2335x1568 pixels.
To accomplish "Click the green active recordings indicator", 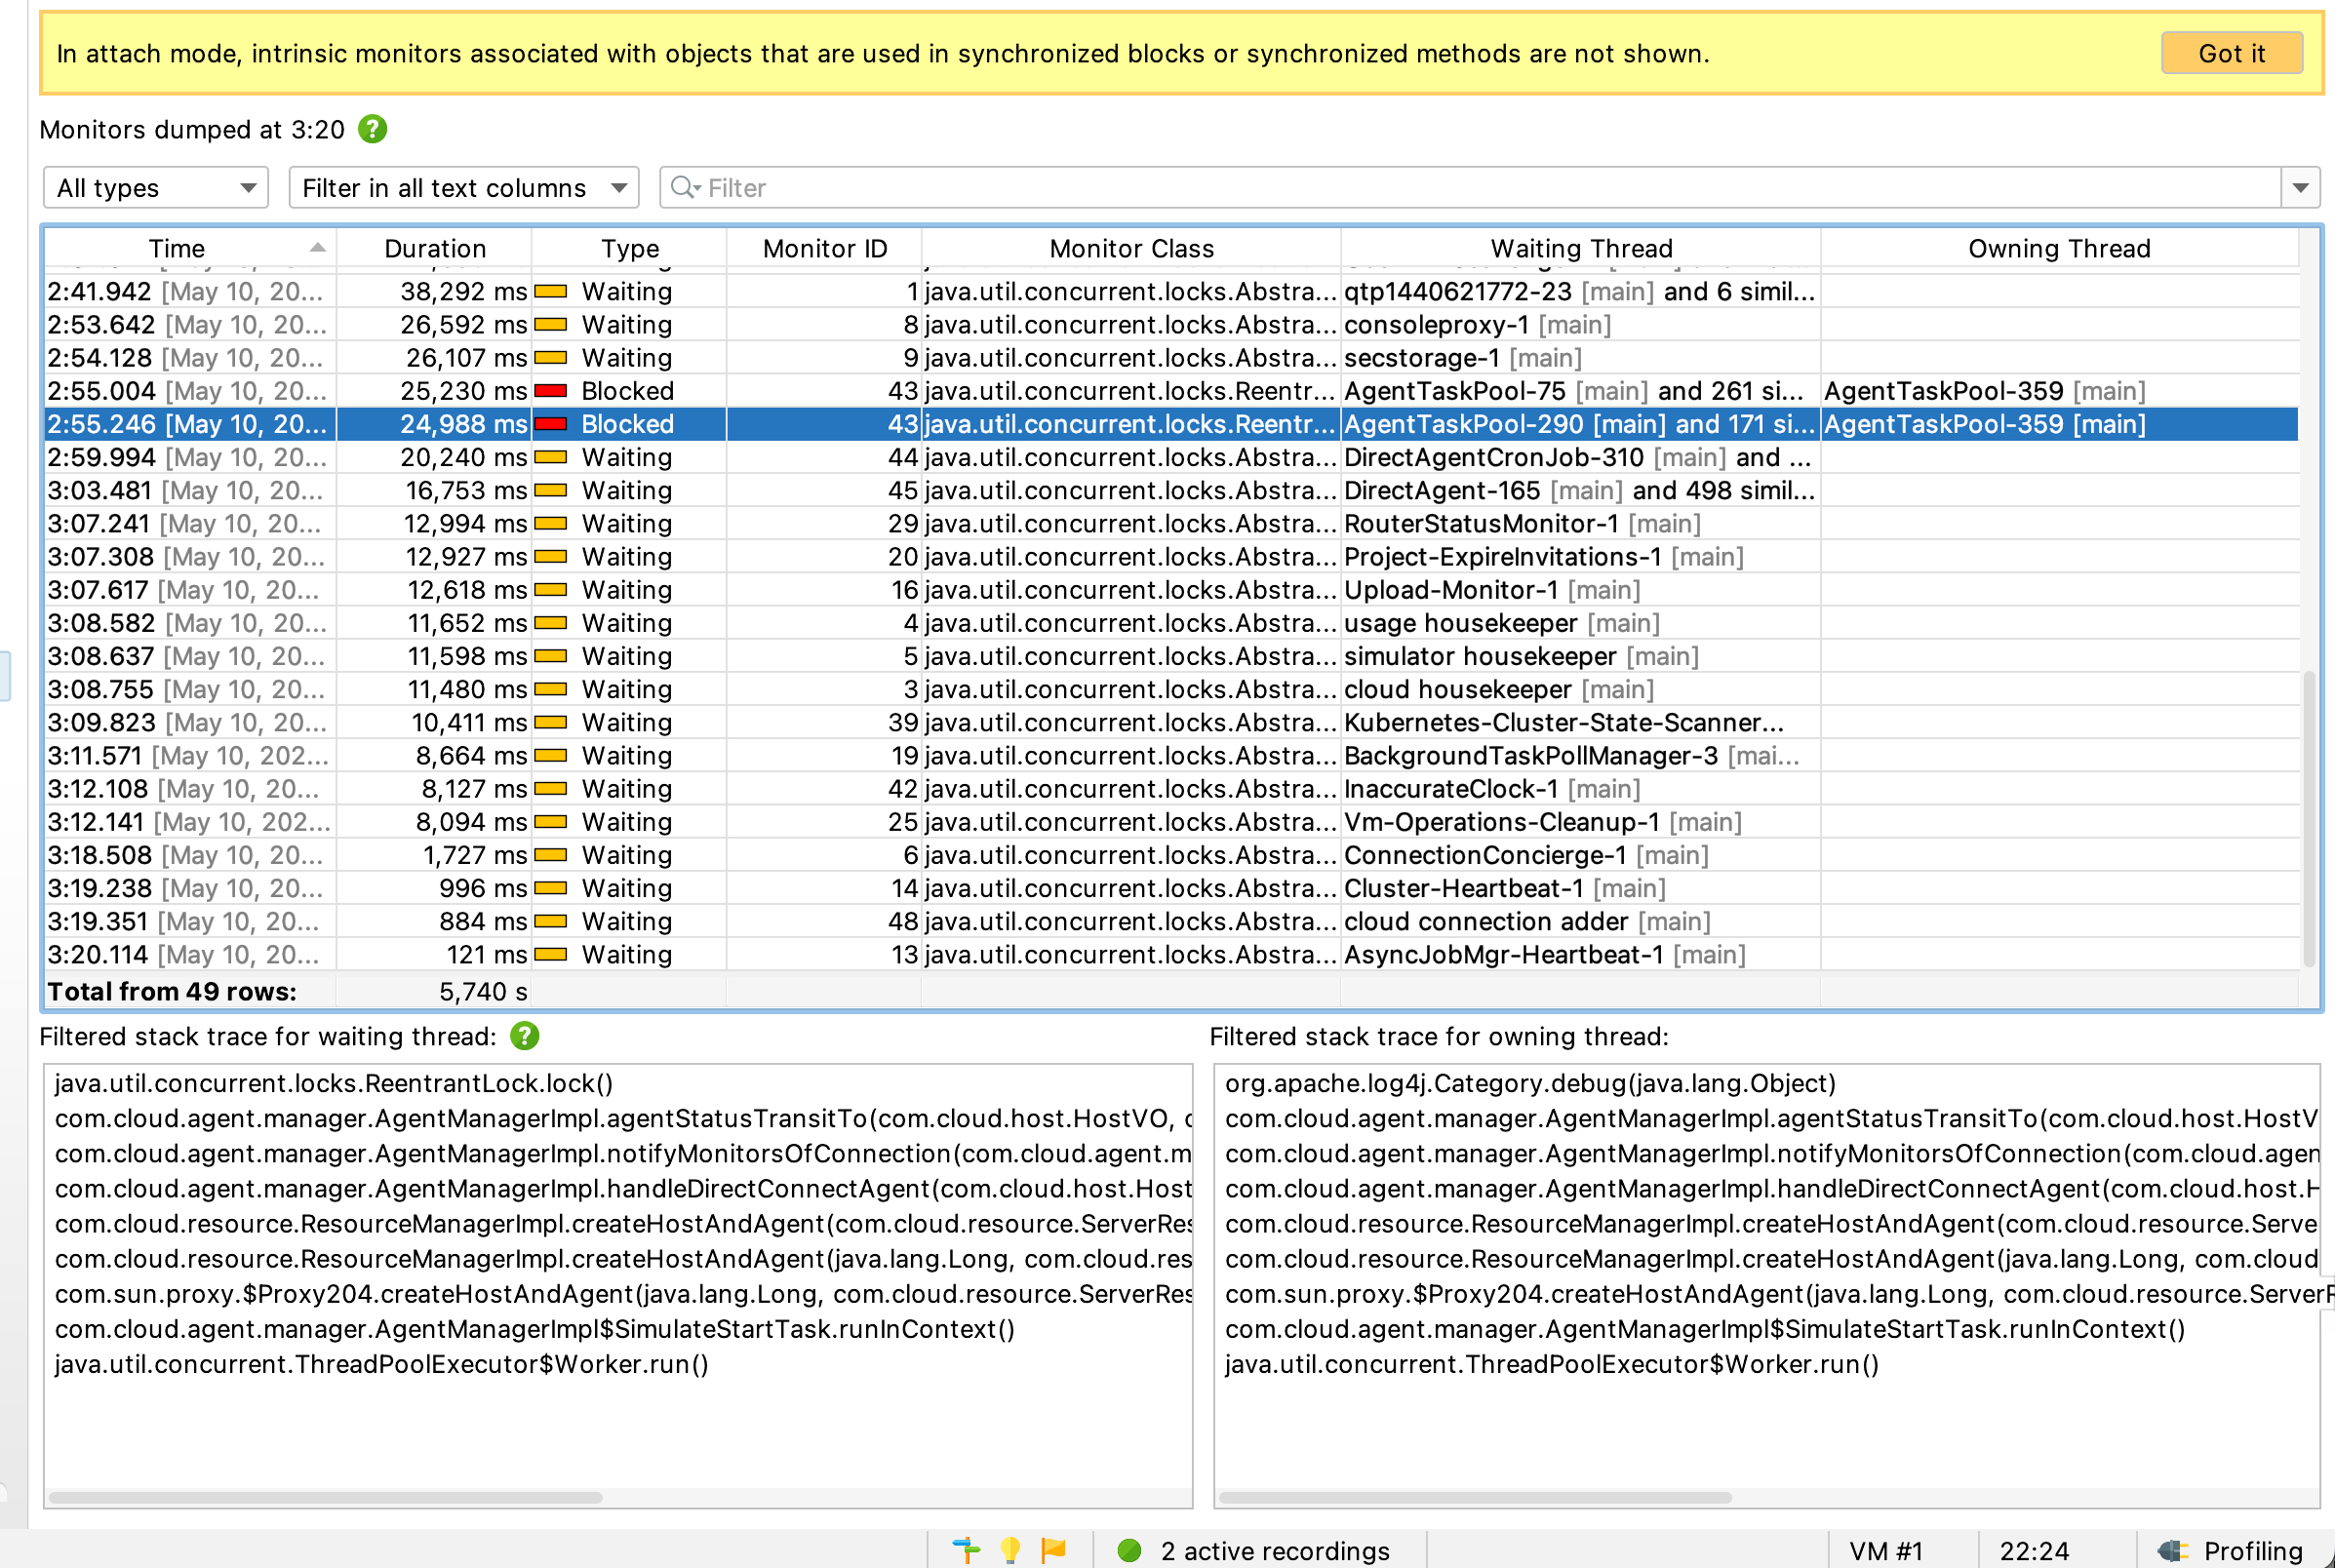I will click(x=1129, y=1550).
